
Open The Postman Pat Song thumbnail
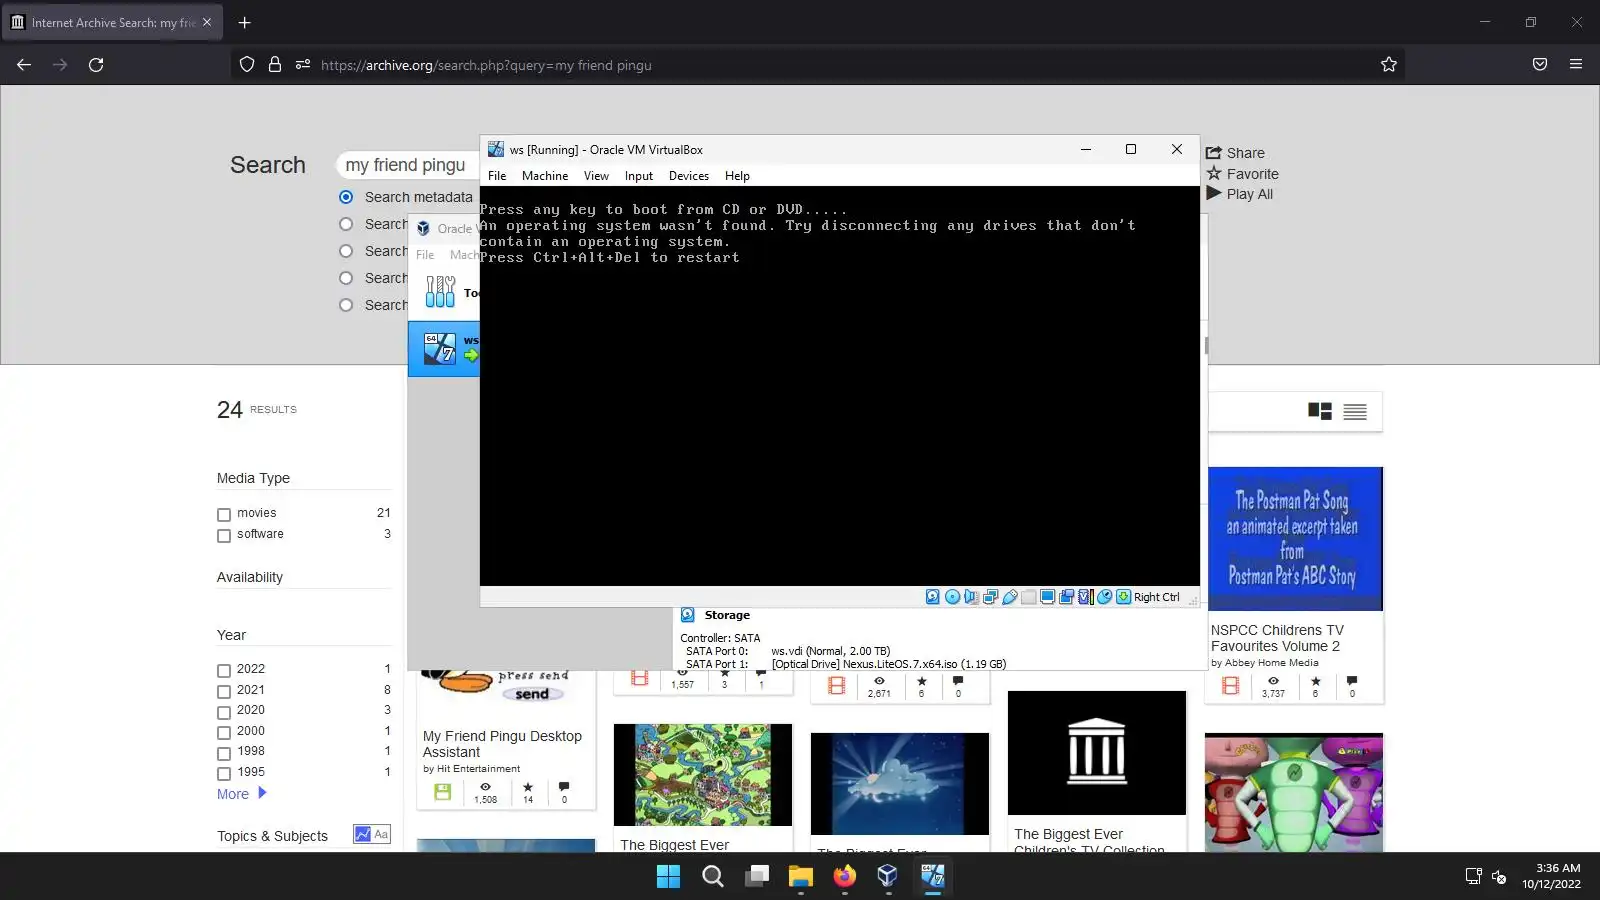(1295, 539)
